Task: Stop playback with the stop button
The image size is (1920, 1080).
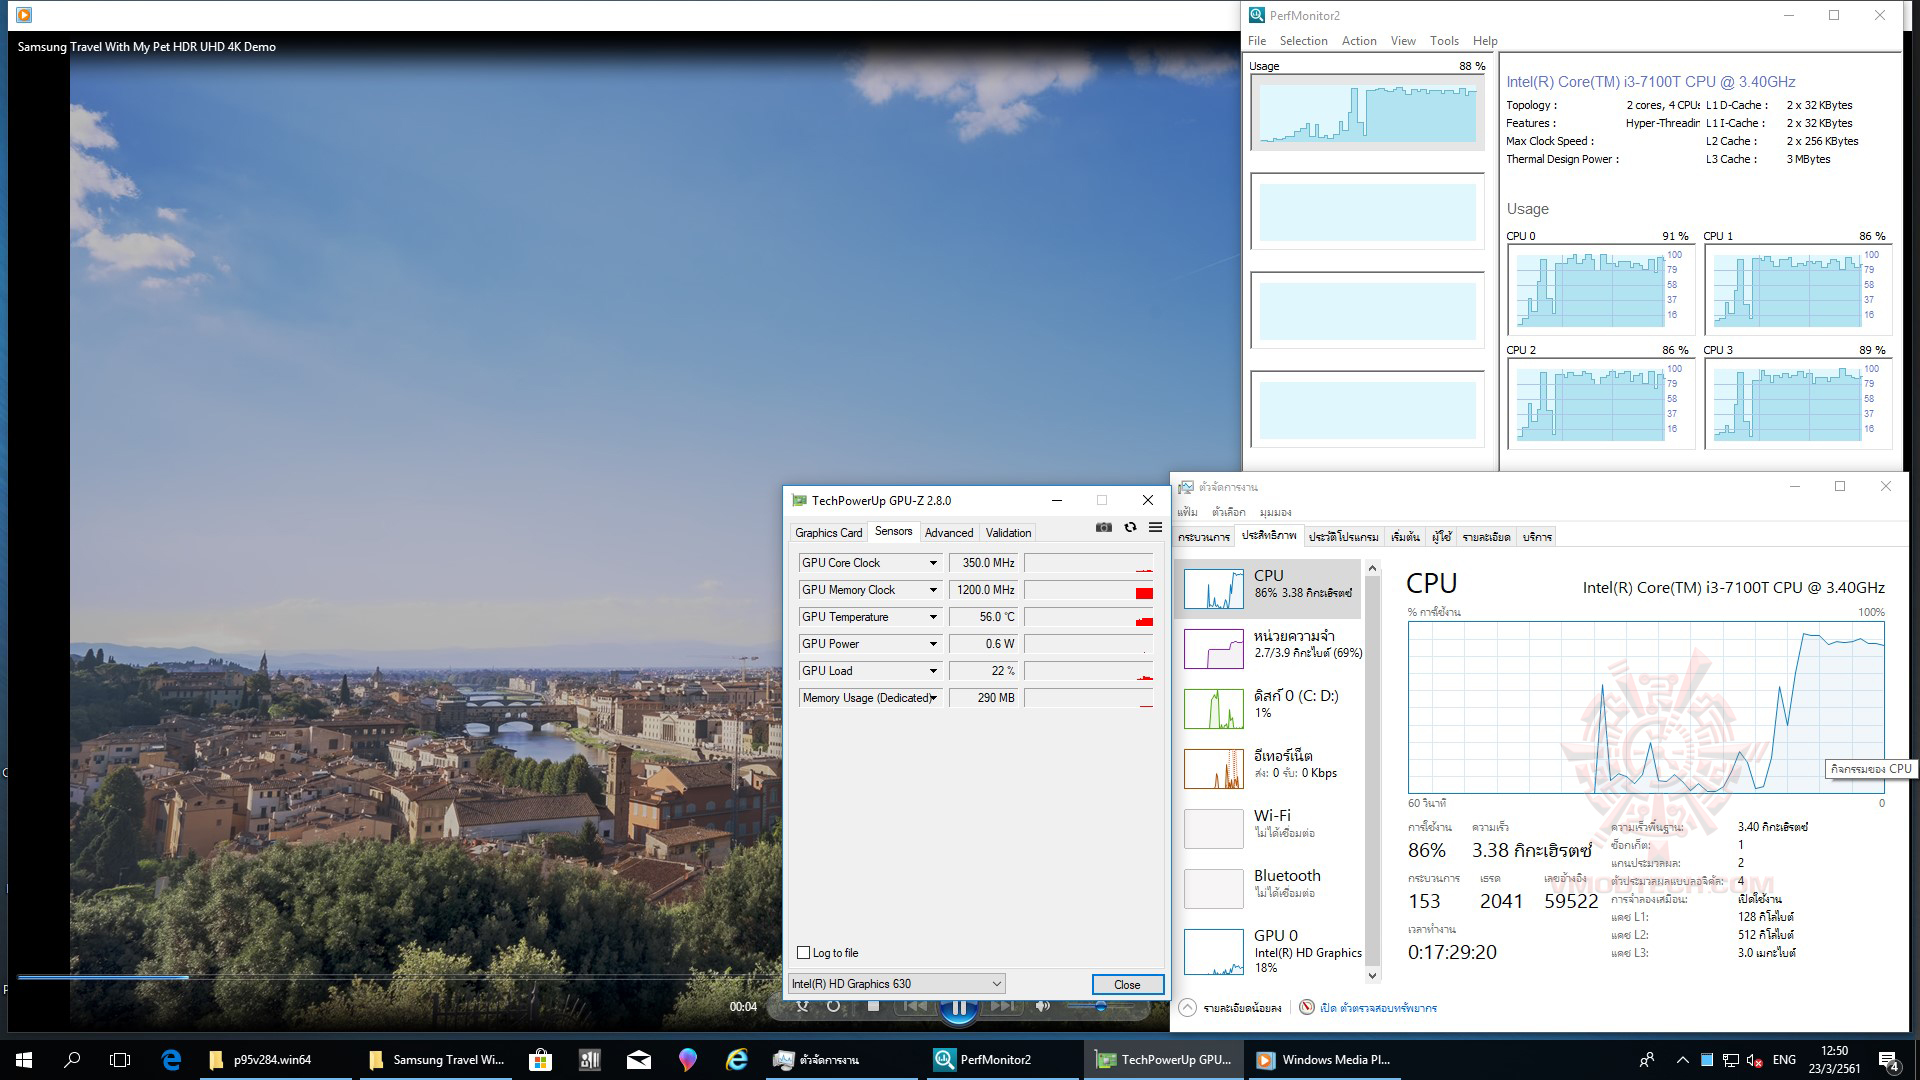Action: pyautogui.click(x=873, y=1006)
